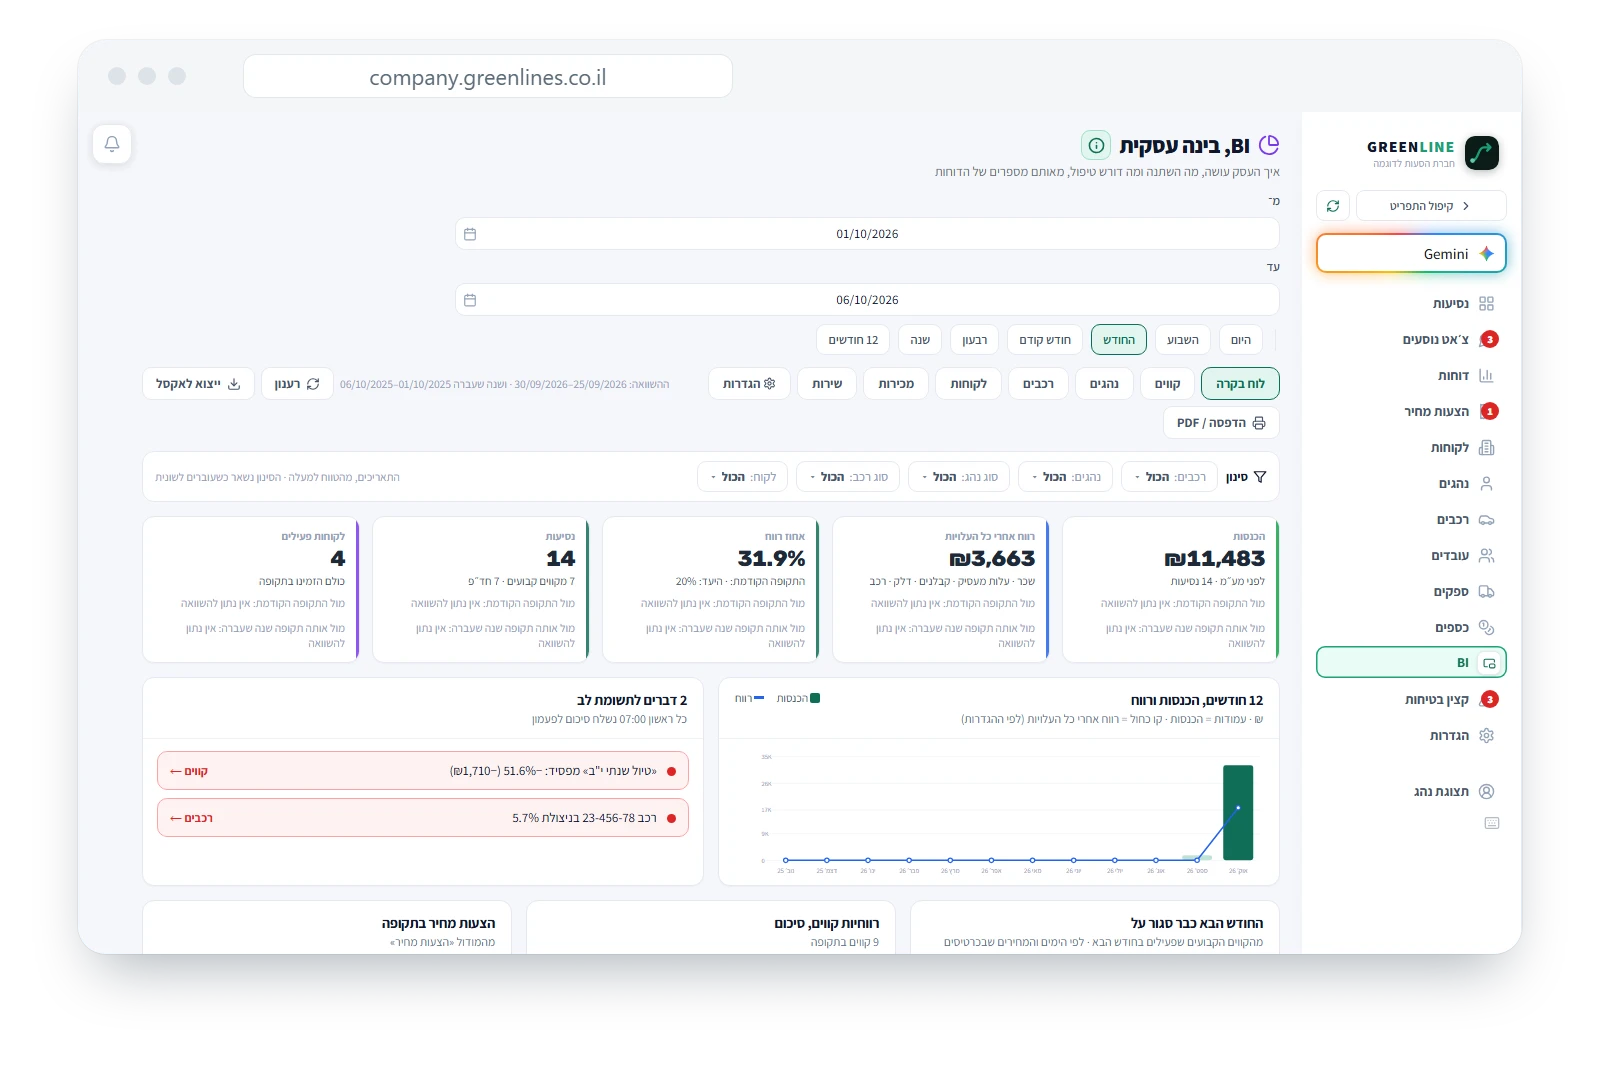Screen dimensions: 1600x1074
Task: Switch to the שירות tab
Action: (x=827, y=384)
